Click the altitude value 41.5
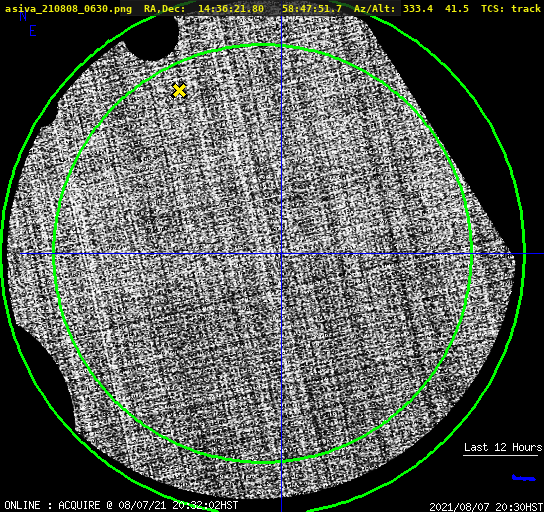This screenshot has width=544, height=512. [x=457, y=8]
